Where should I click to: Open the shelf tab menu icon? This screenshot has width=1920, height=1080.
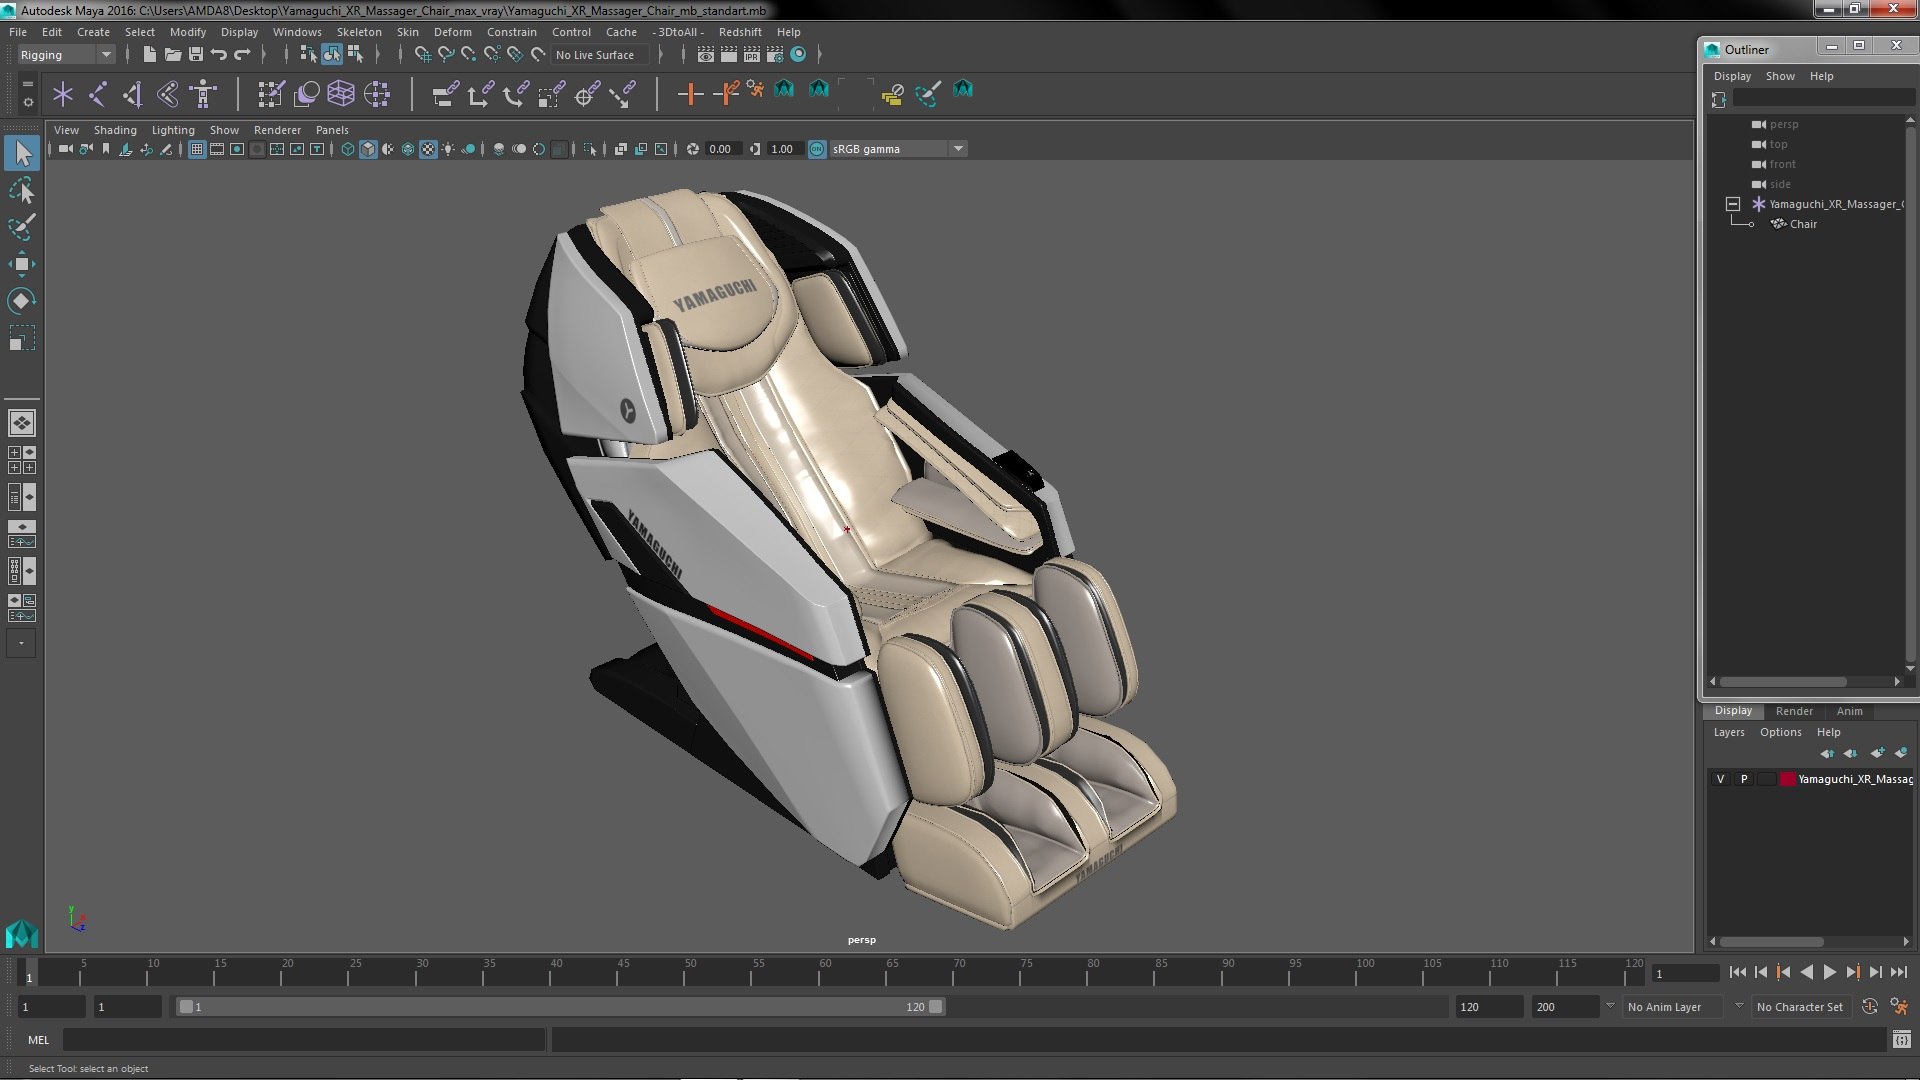click(27, 83)
